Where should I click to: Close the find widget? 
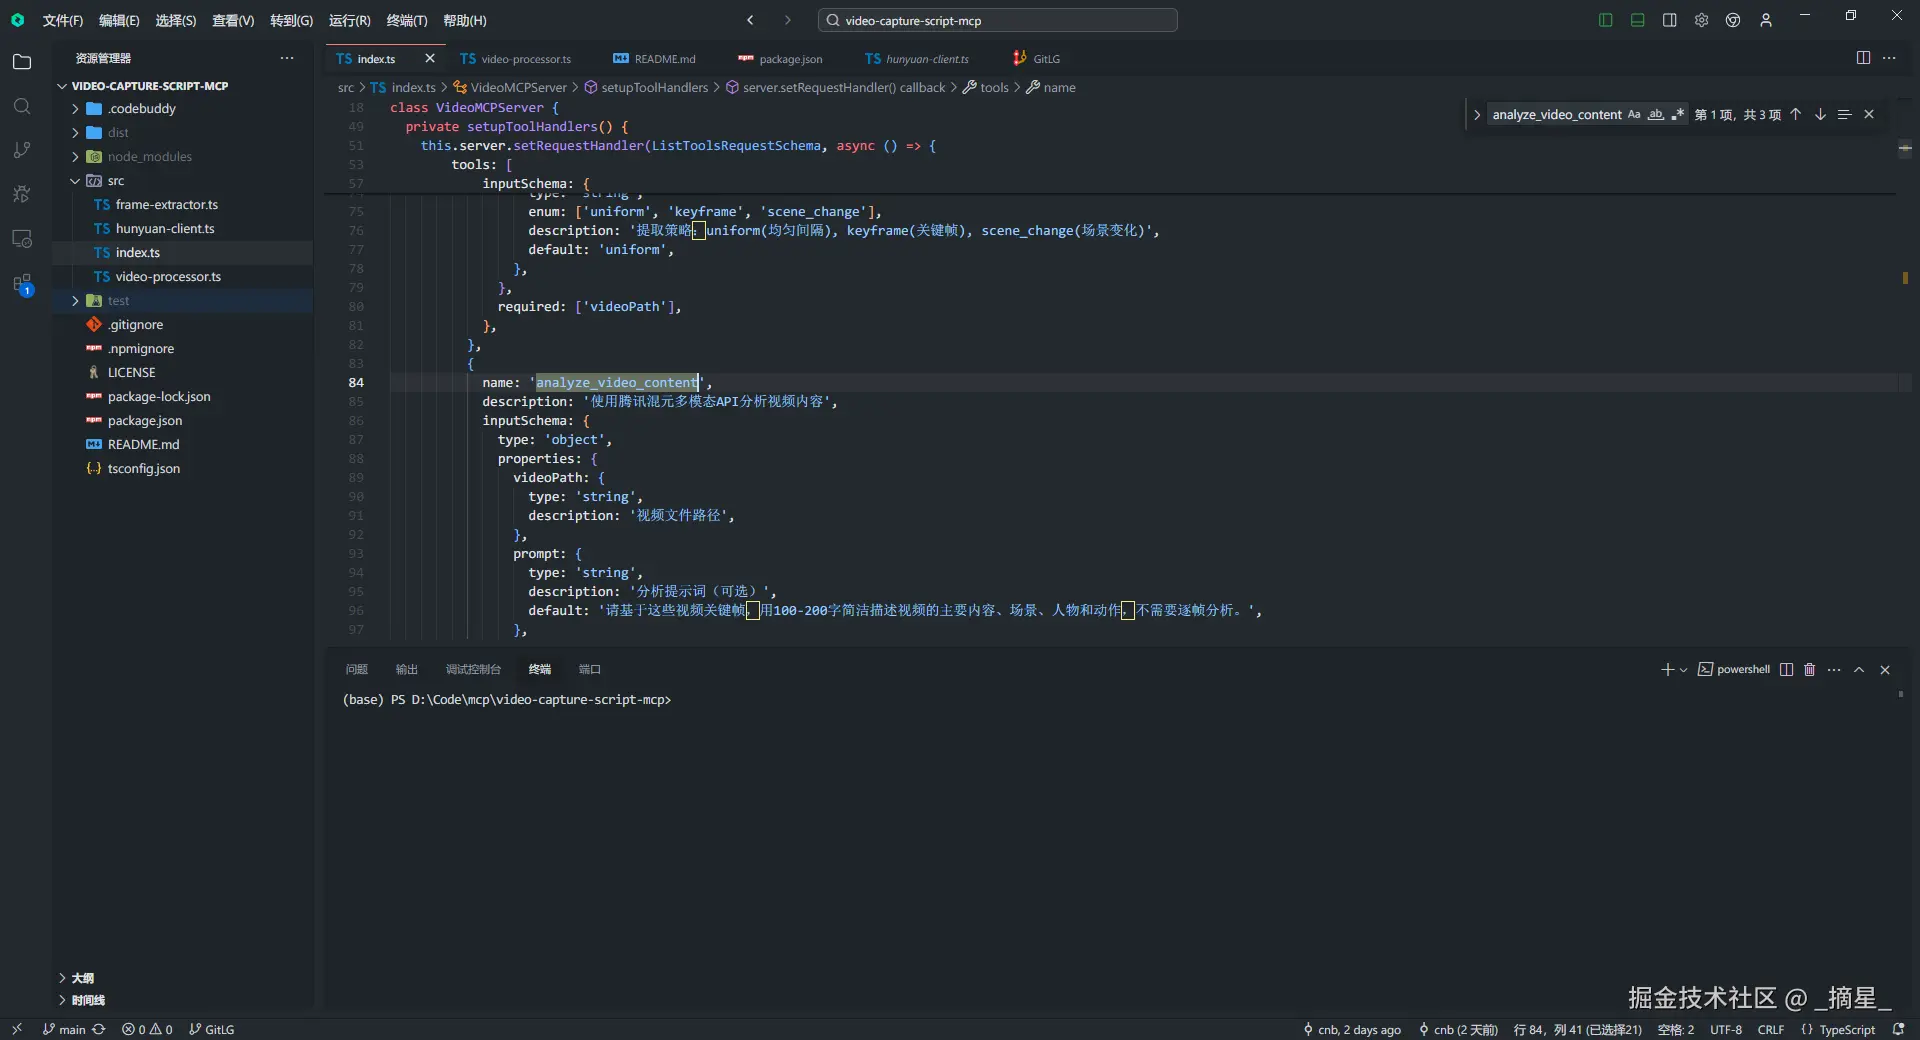(x=1869, y=114)
